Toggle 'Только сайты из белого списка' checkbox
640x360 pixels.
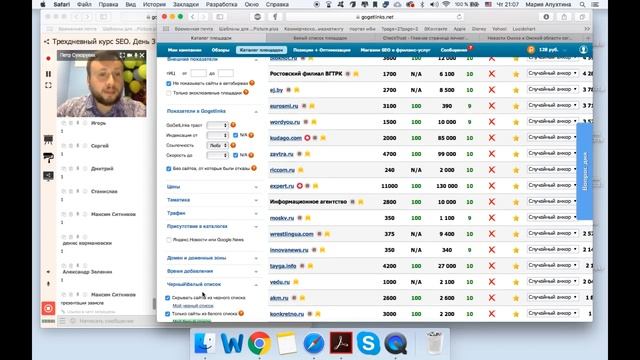coord(167,314)
